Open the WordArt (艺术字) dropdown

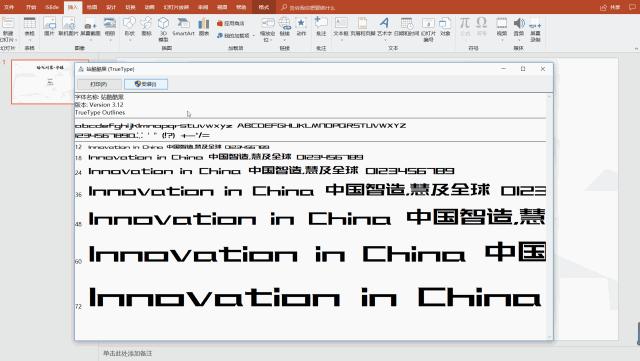click(x=384, y=40)
